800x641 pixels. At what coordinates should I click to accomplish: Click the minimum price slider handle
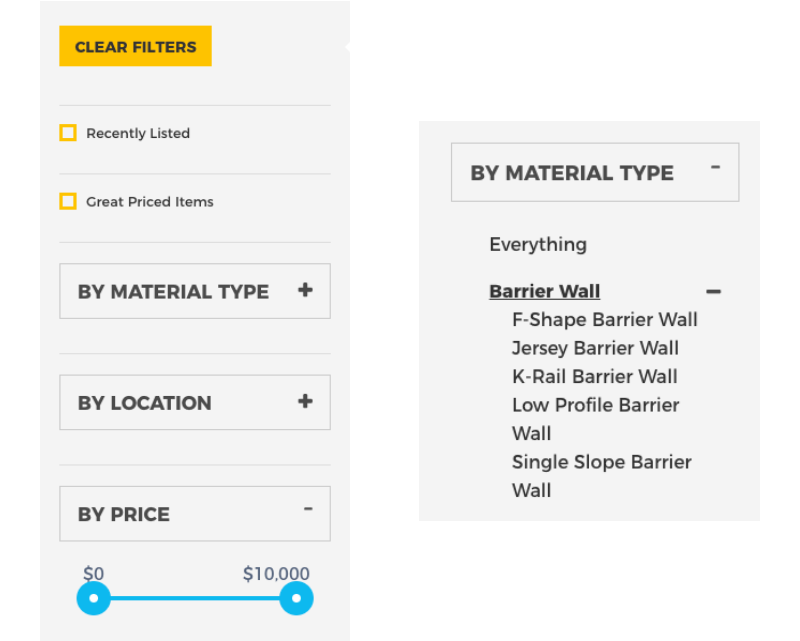tap(94, 599)
